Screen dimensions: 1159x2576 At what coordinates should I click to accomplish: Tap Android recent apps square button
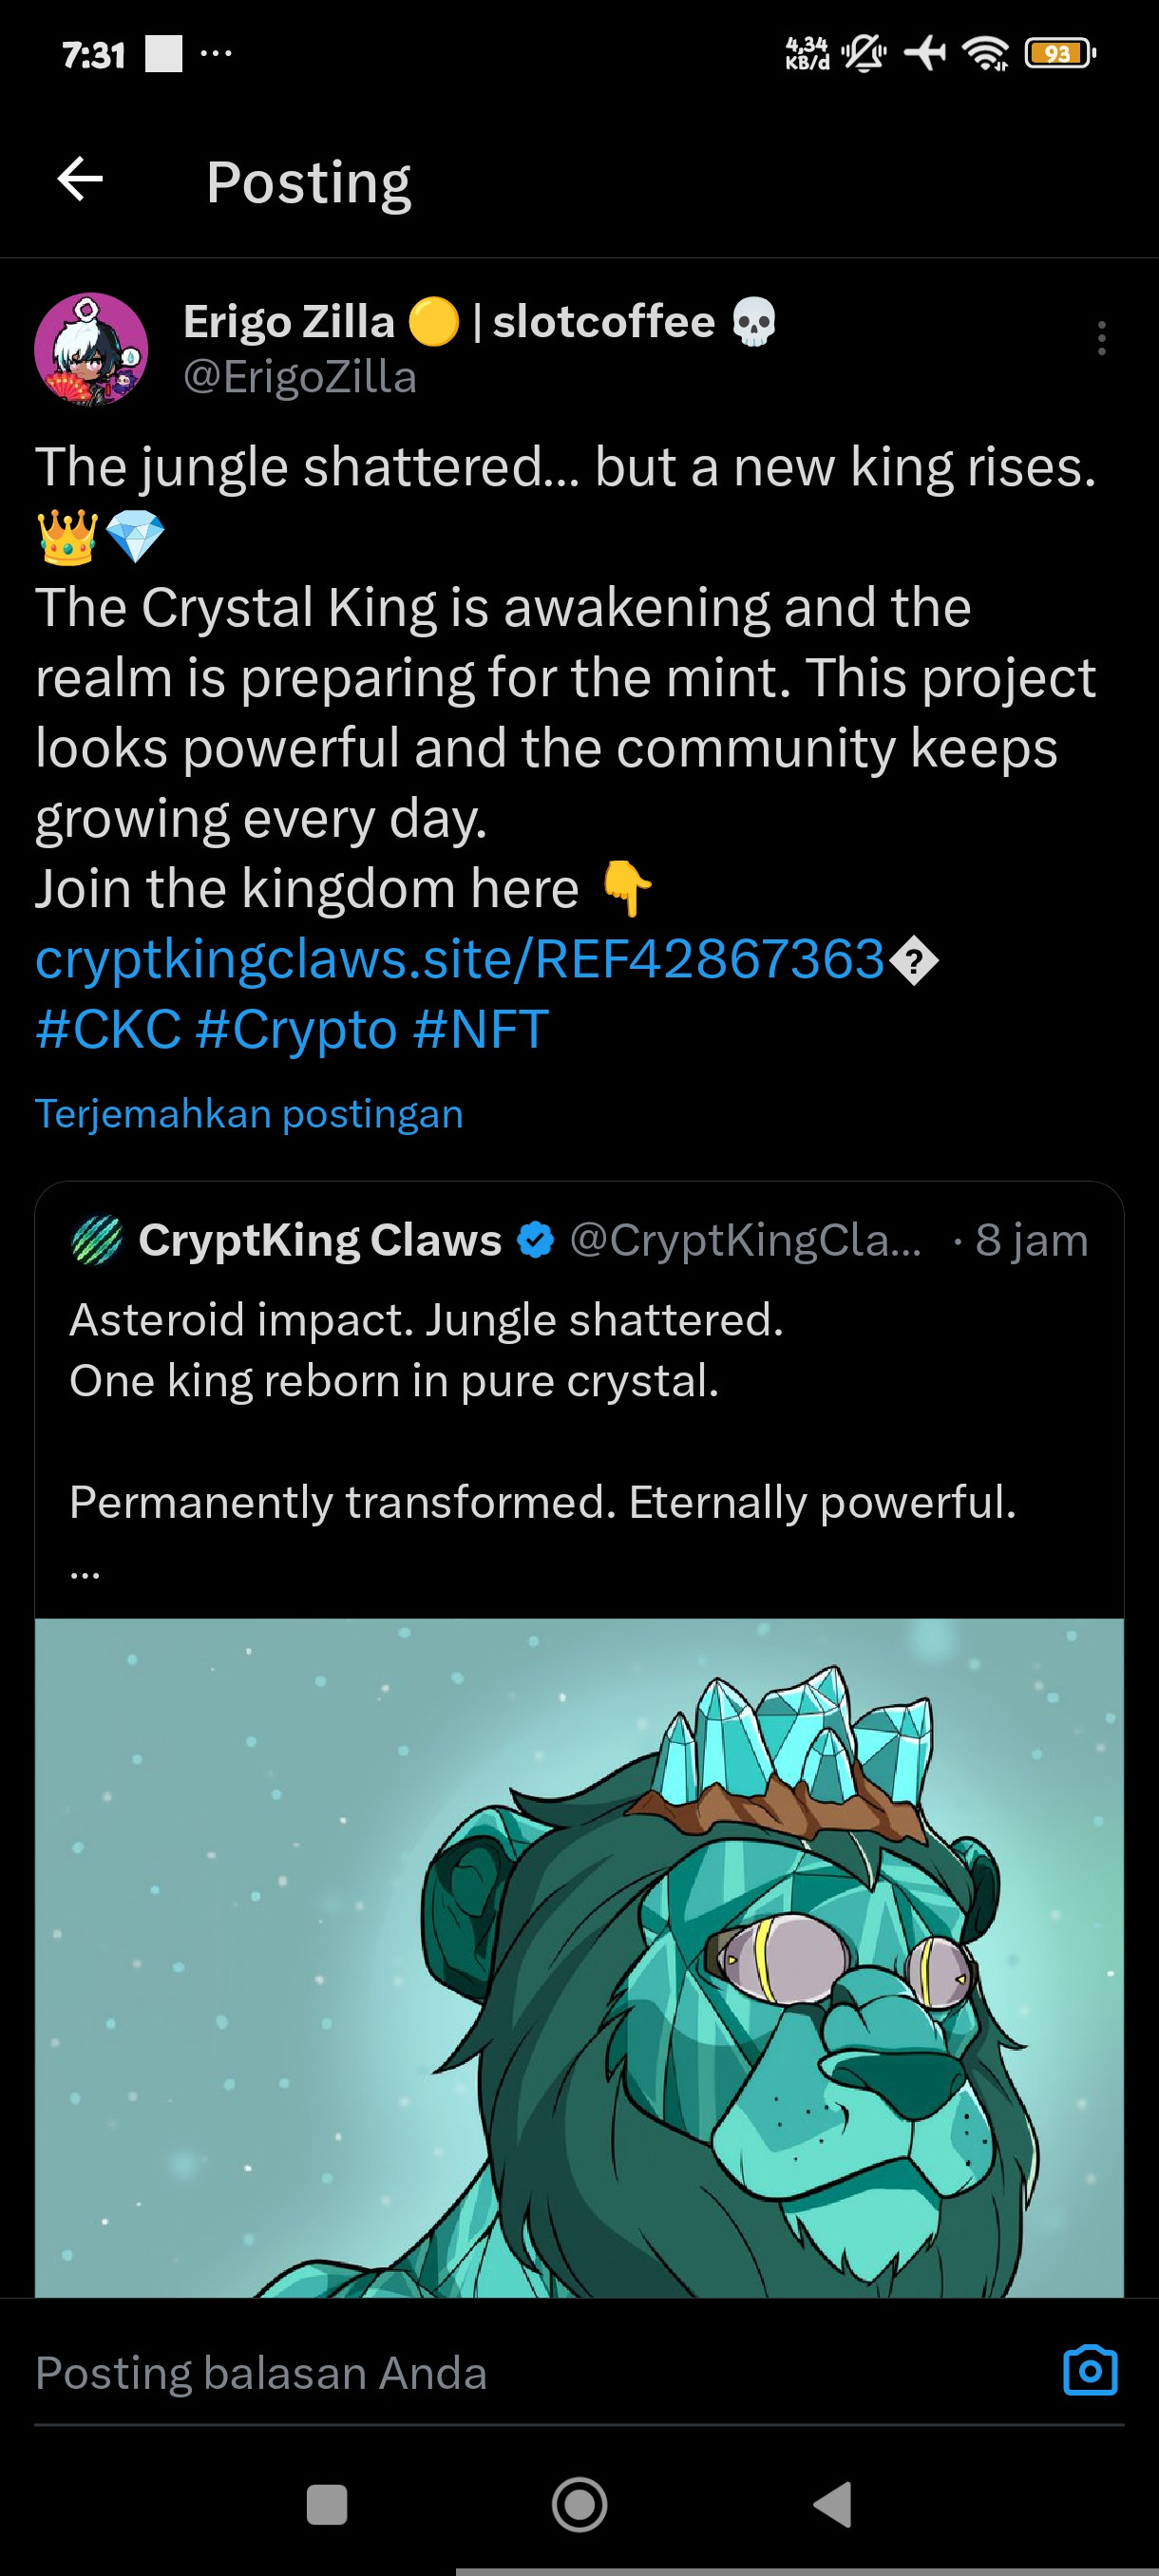tap(326, 2504)
